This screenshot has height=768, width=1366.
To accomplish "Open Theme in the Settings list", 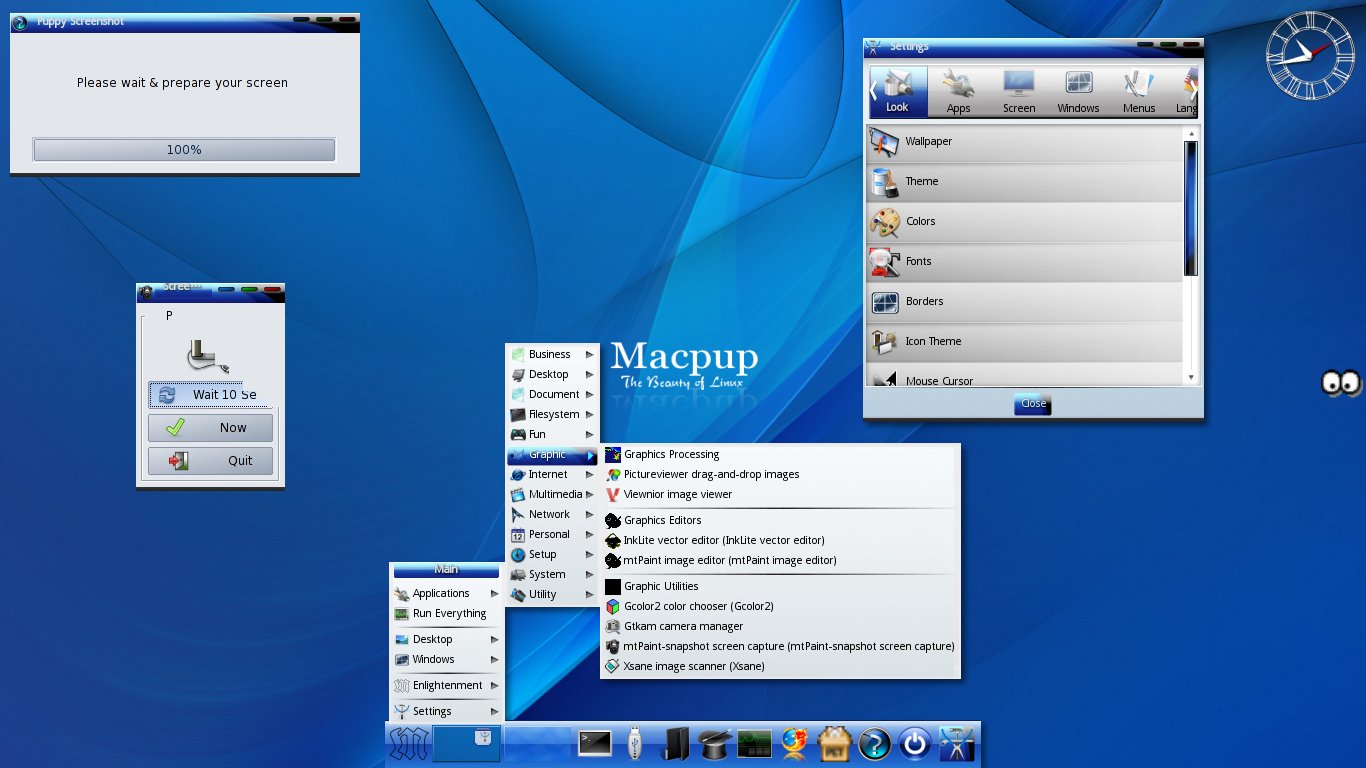I will [x=1025, y=182].
